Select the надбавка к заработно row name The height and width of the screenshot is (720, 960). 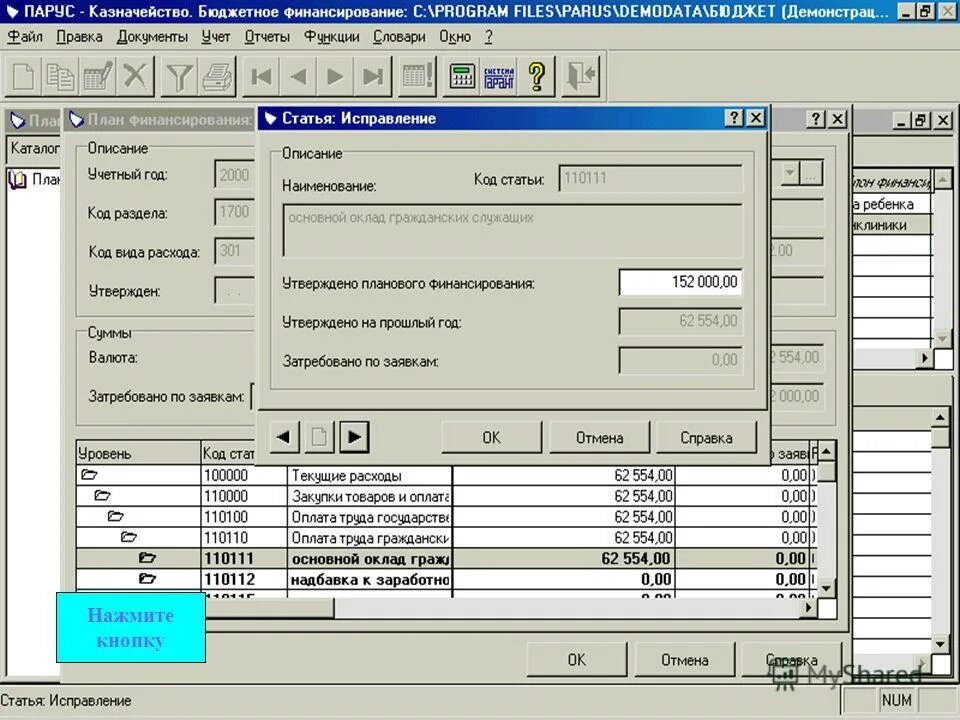tap(370, 579)
